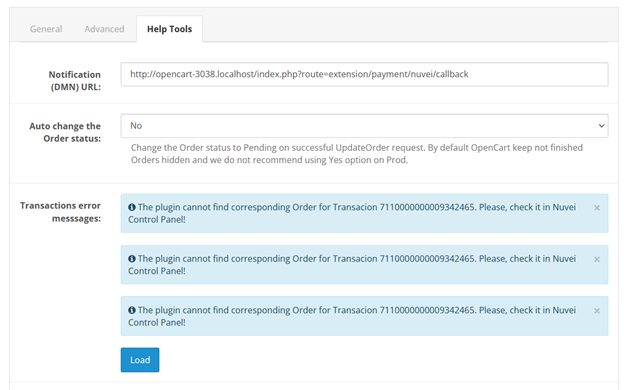Viewport: 624px width, 390px height.
Task: Click the second error alert's message text
Action: click(352, 265)
